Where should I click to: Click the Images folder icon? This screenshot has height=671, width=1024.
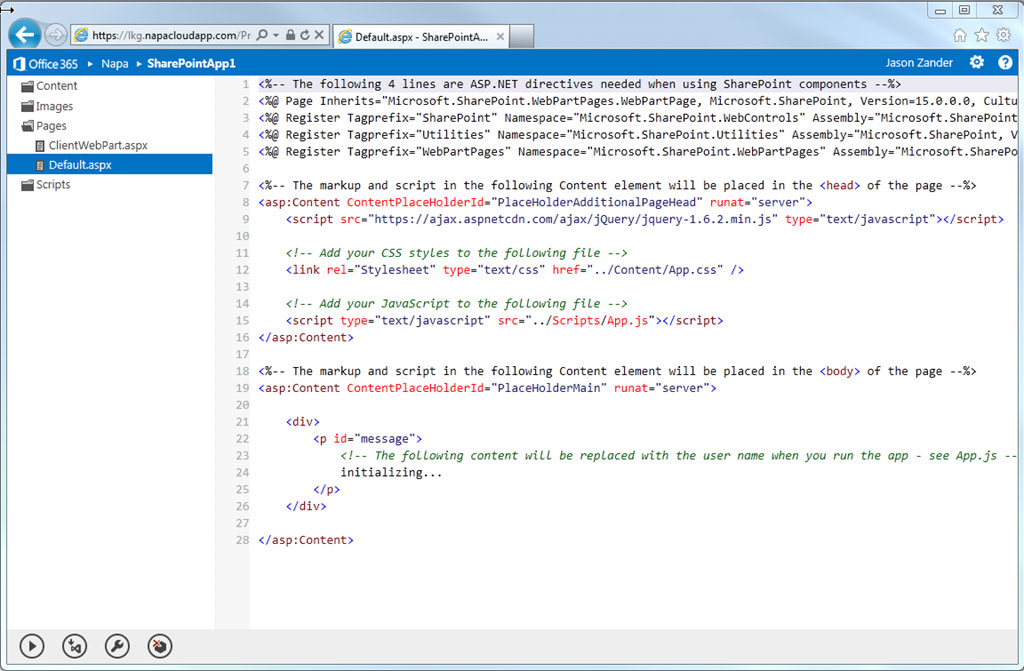coord(27,106)
